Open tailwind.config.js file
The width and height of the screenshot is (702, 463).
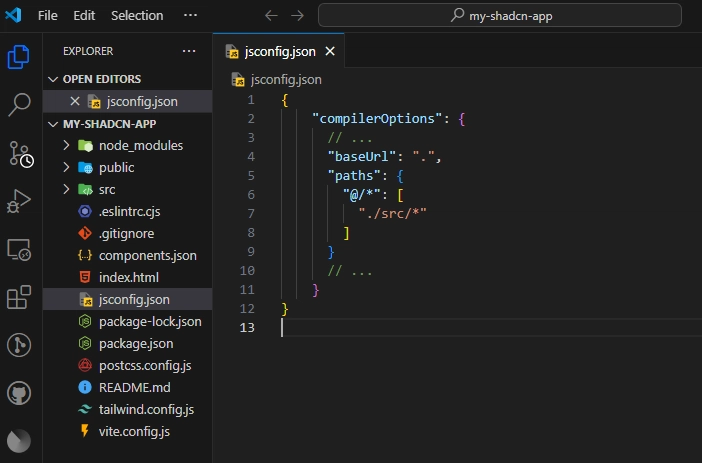tap(128, 409)
